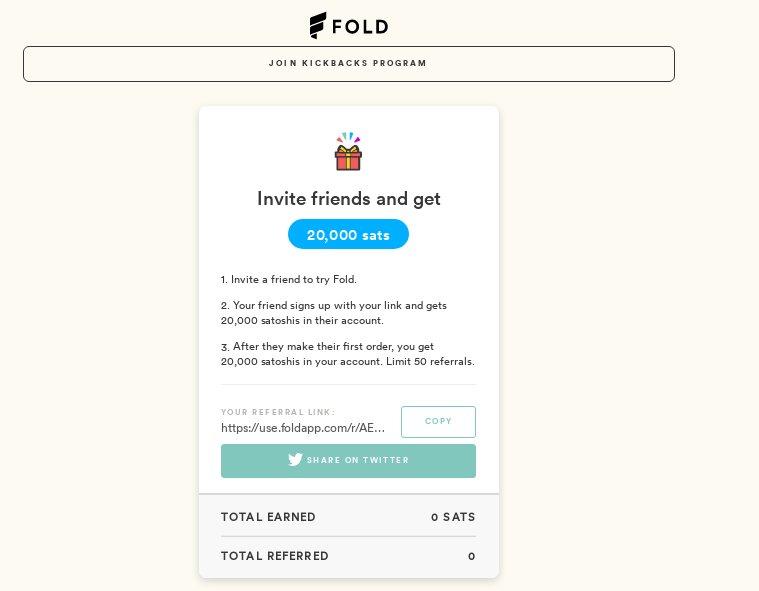Viewport: 759px width, 591px height.
Task: Click the Total Earned row label
Action: (x=268, y=517)
